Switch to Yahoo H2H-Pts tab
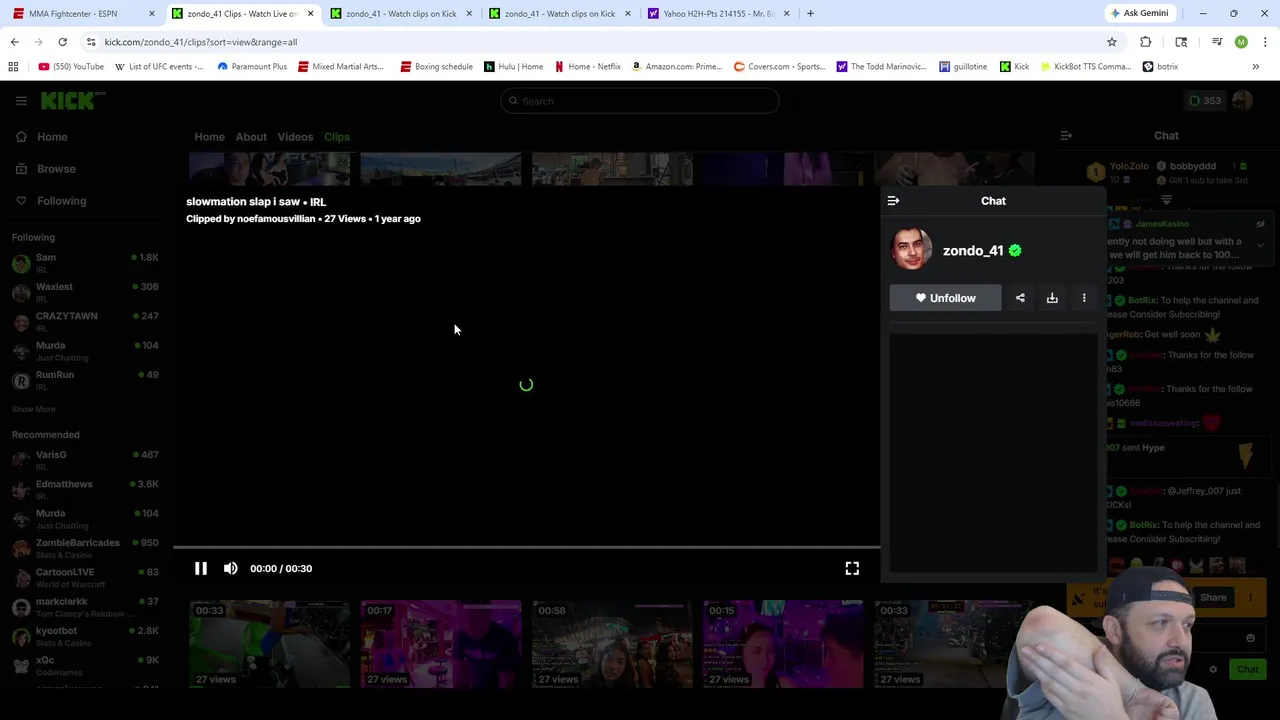This screenshot has width=1280, height=720. coord(718,13)
